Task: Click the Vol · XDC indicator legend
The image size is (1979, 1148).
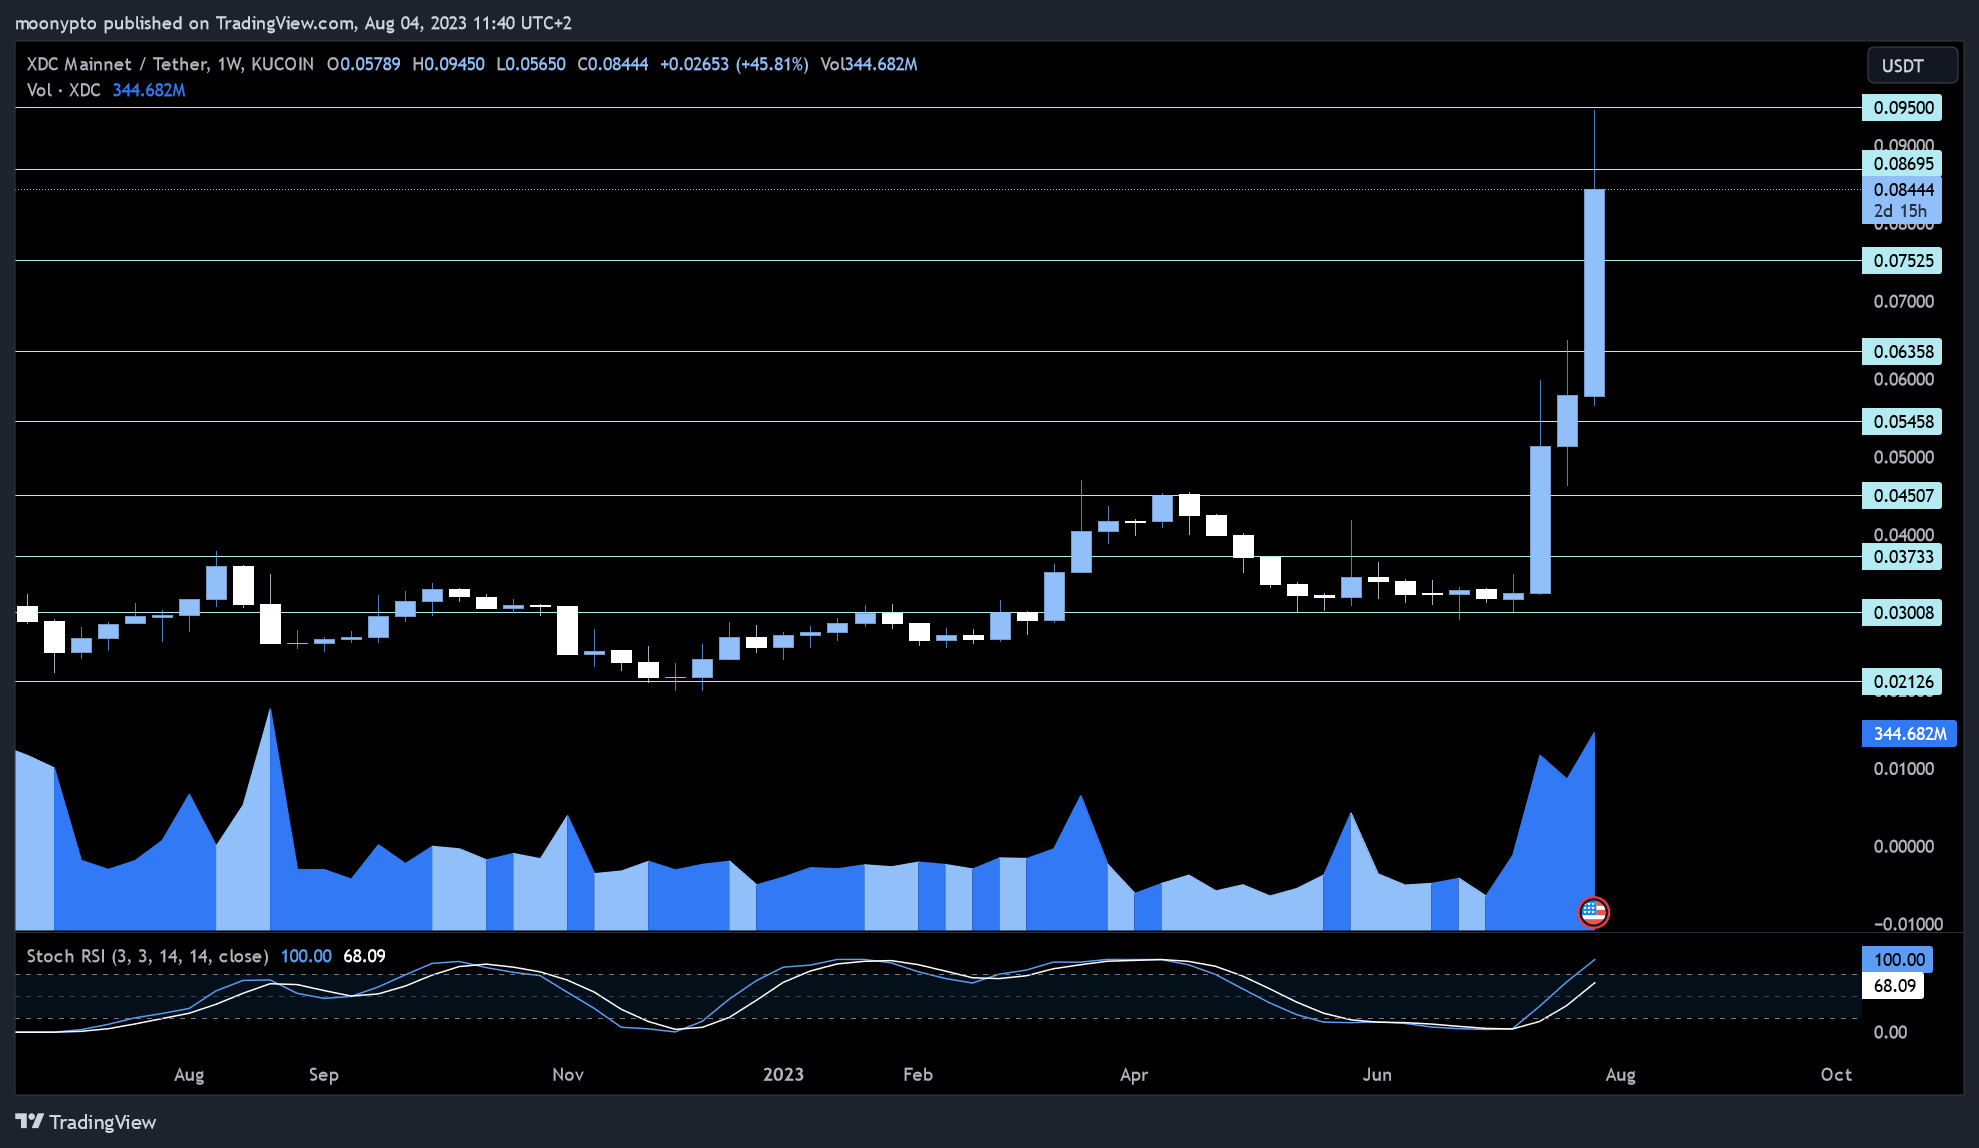Action: pyautogui.click(x=64, y=90)
